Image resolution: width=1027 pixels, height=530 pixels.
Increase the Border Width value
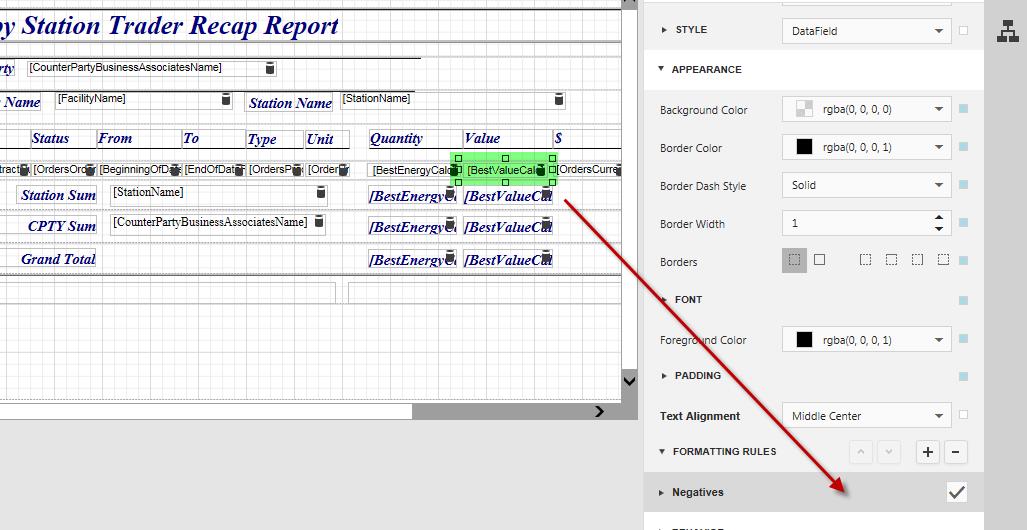tap(938, 218)
